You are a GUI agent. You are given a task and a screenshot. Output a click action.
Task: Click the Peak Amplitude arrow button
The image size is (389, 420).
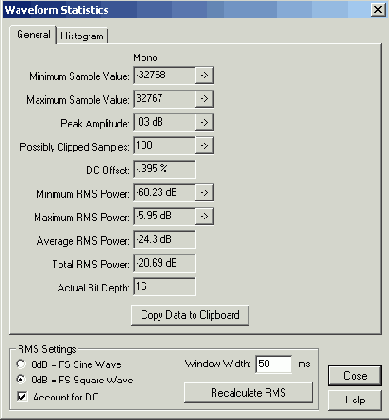pyautogui.click(x=204, y=122)
